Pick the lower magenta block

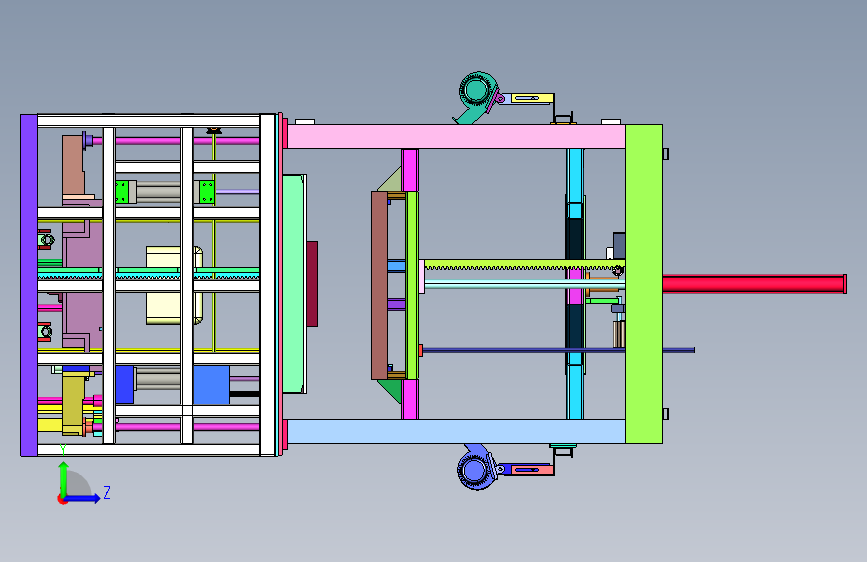[x=410, y=399]
